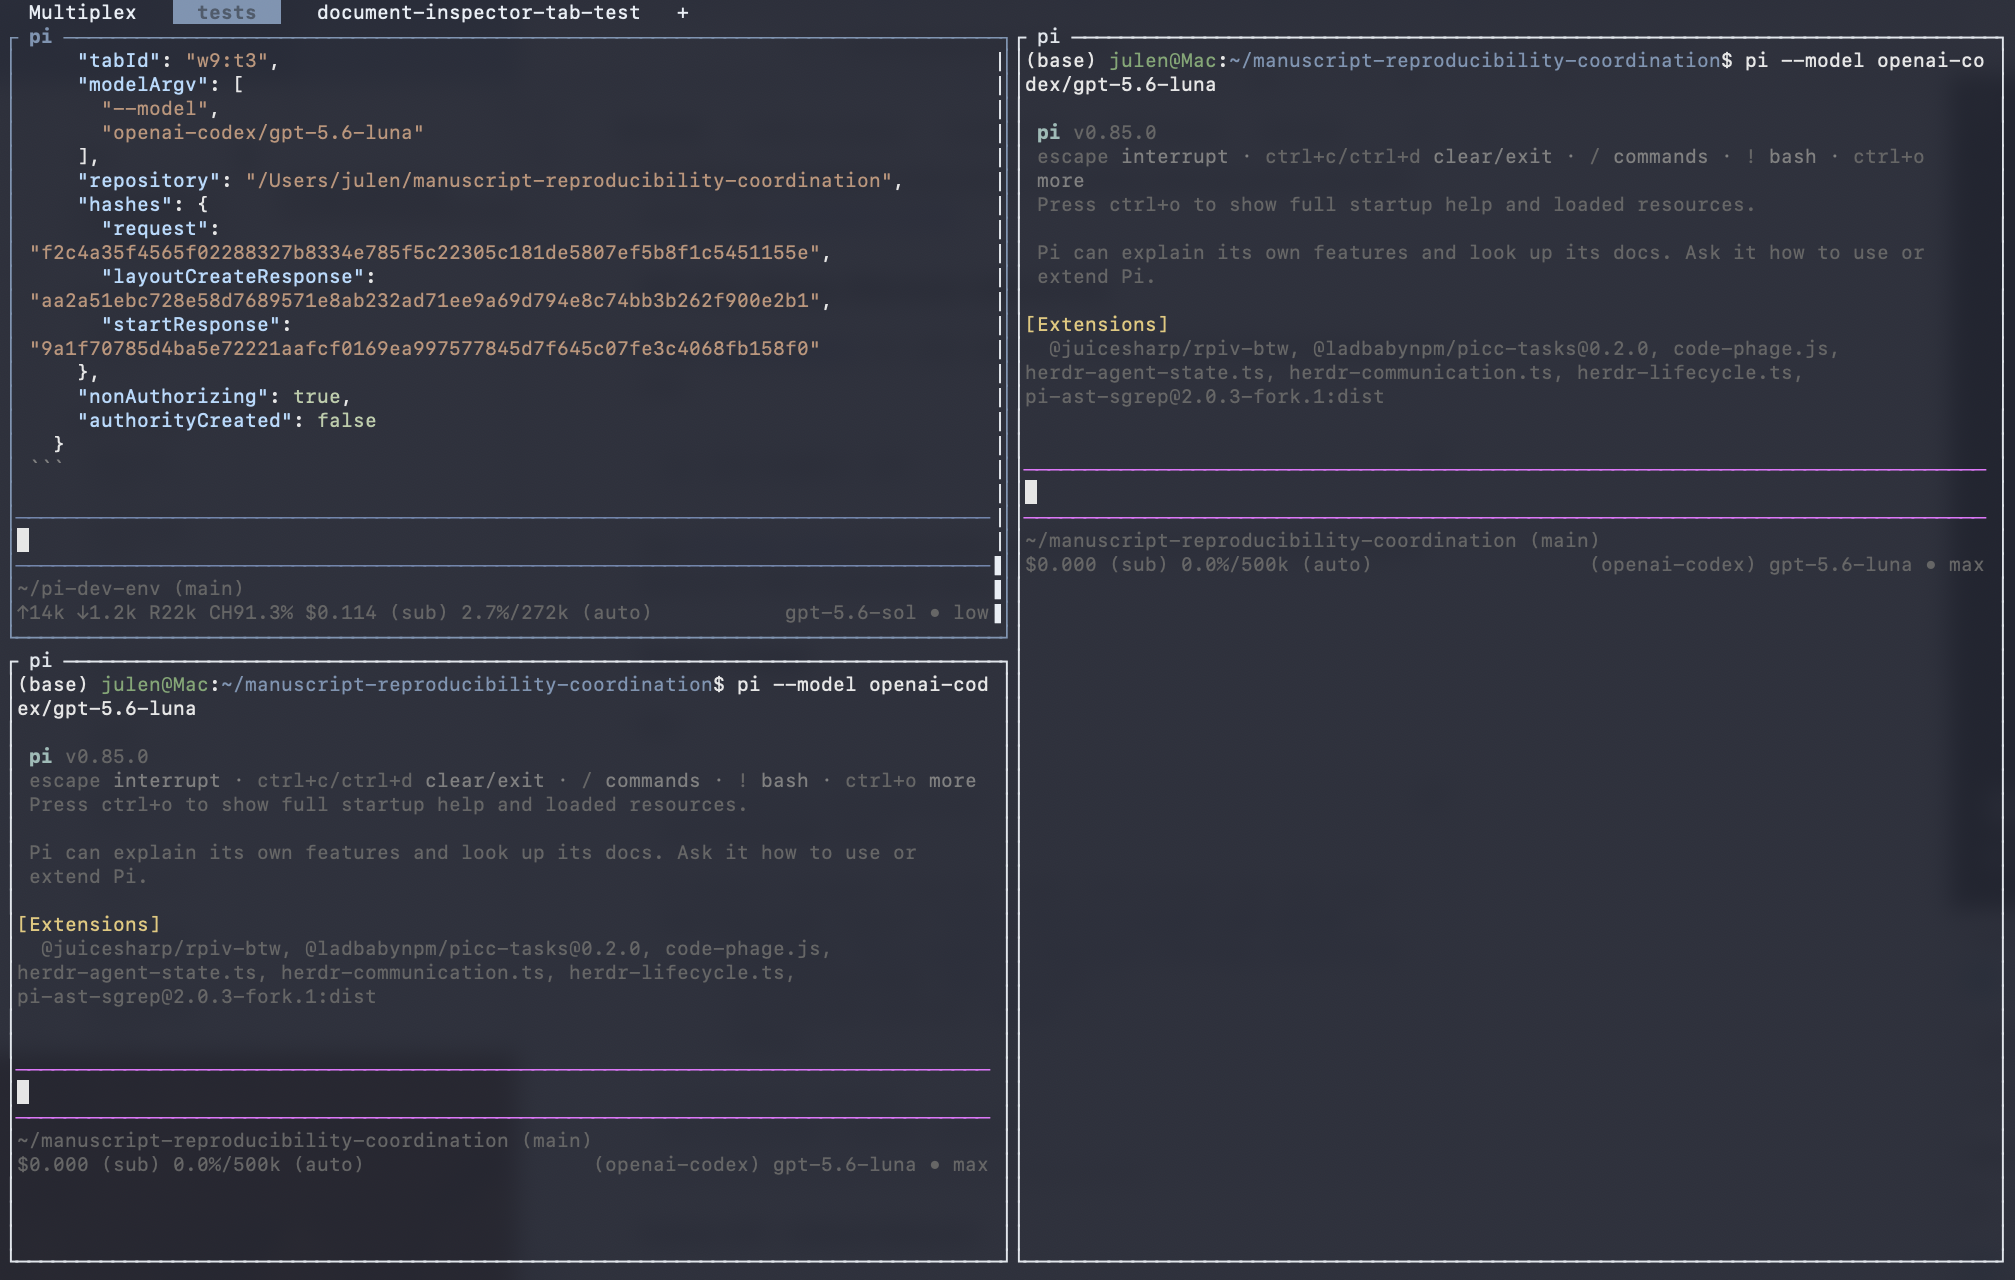Click the $0.114 (sub) cost entry
Screen dimensions: 2015x1280
pos(376,613)
